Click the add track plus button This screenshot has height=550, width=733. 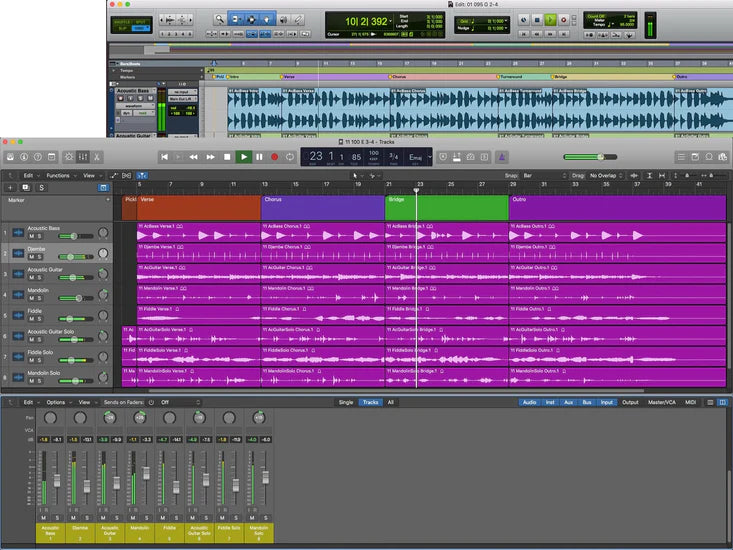(11, 187)
